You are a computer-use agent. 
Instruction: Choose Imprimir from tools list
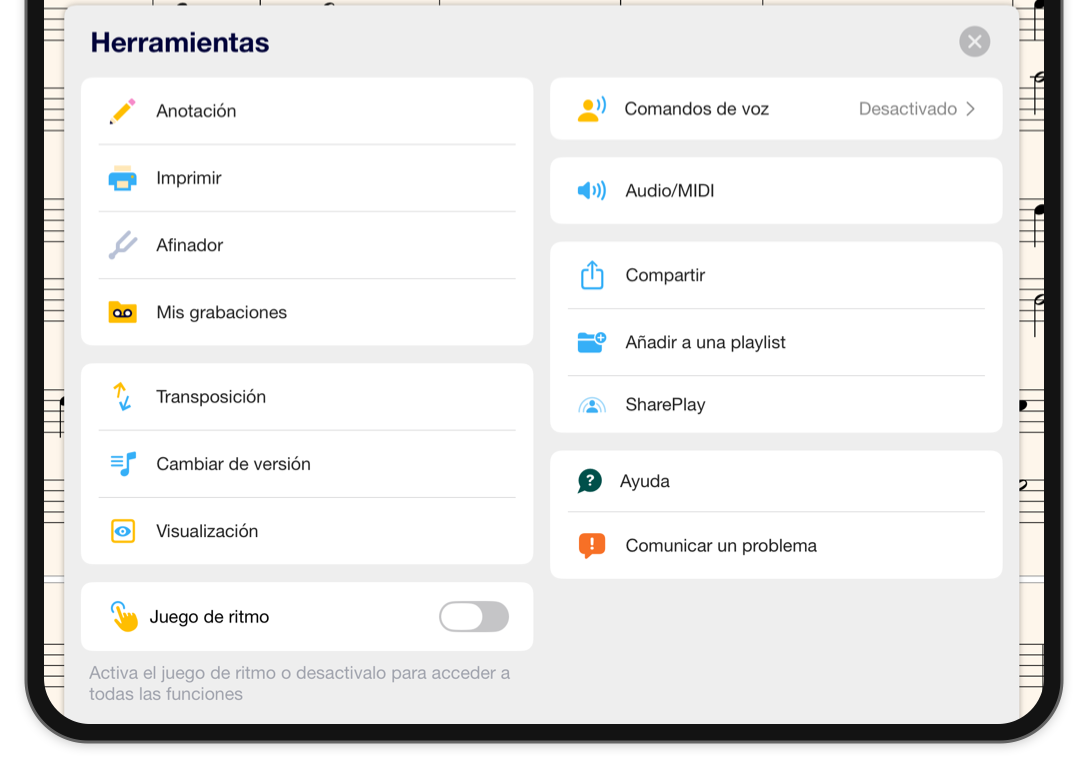[x=307, y=178]
